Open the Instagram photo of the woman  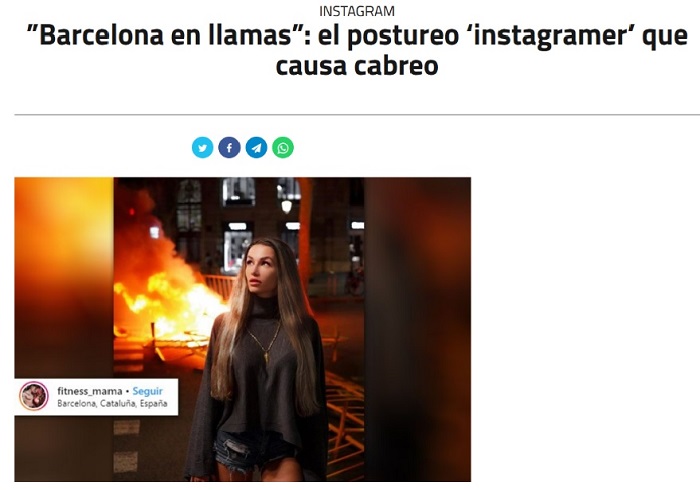pos(239,329)
